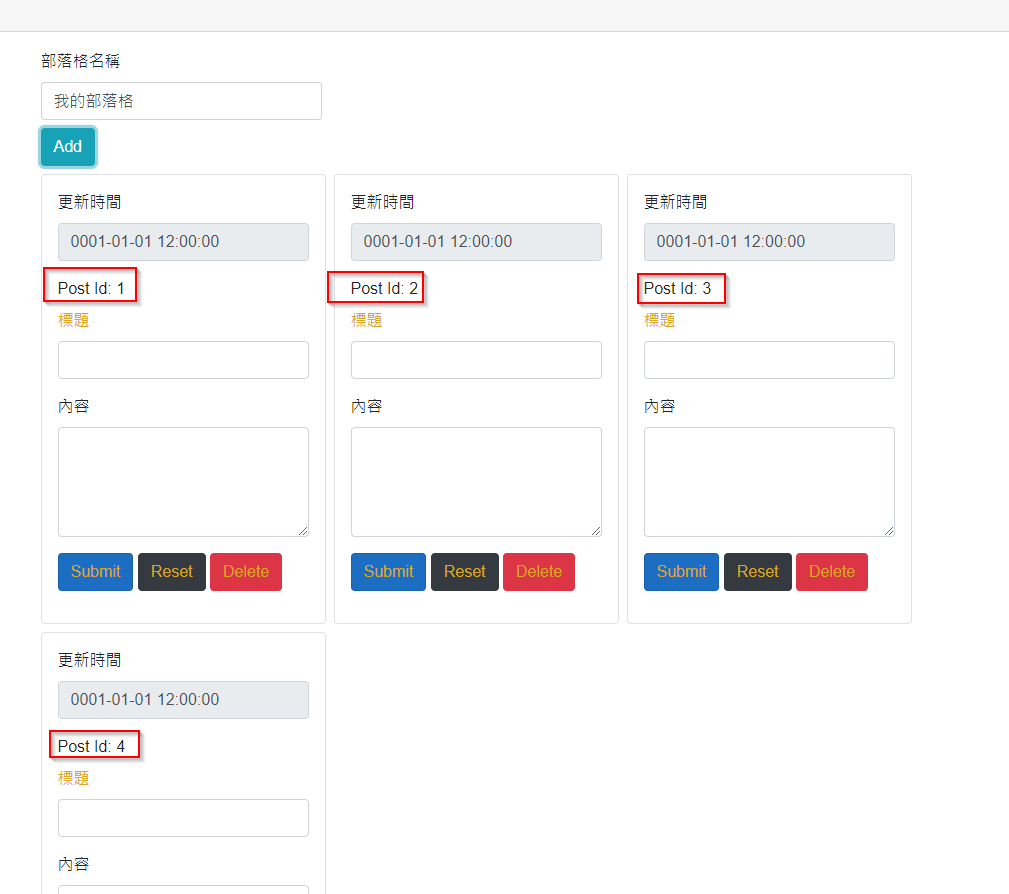Click Delete in Post Id 3 card
The width and height of the screenshot is (1009, 894).
click(x=831, y=572)
